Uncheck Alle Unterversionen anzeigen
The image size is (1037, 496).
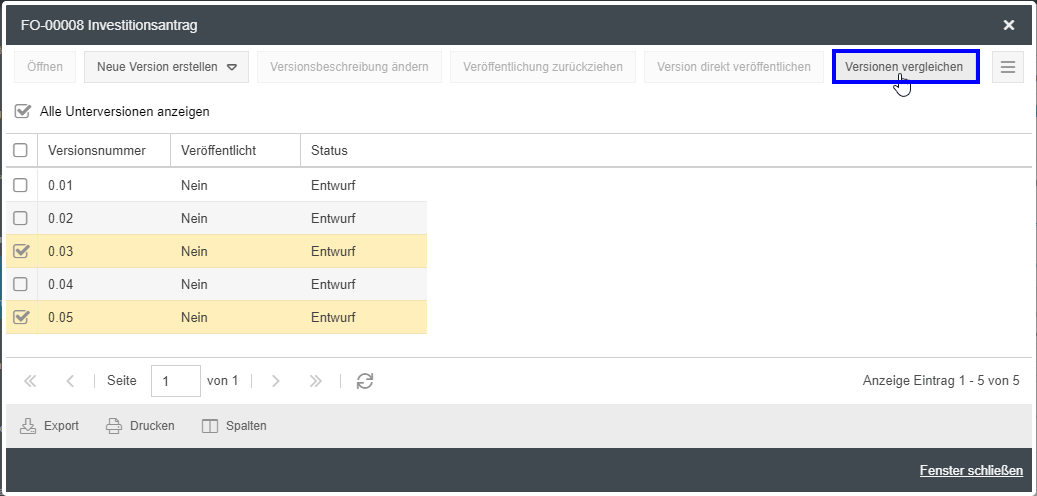(22, 111)
